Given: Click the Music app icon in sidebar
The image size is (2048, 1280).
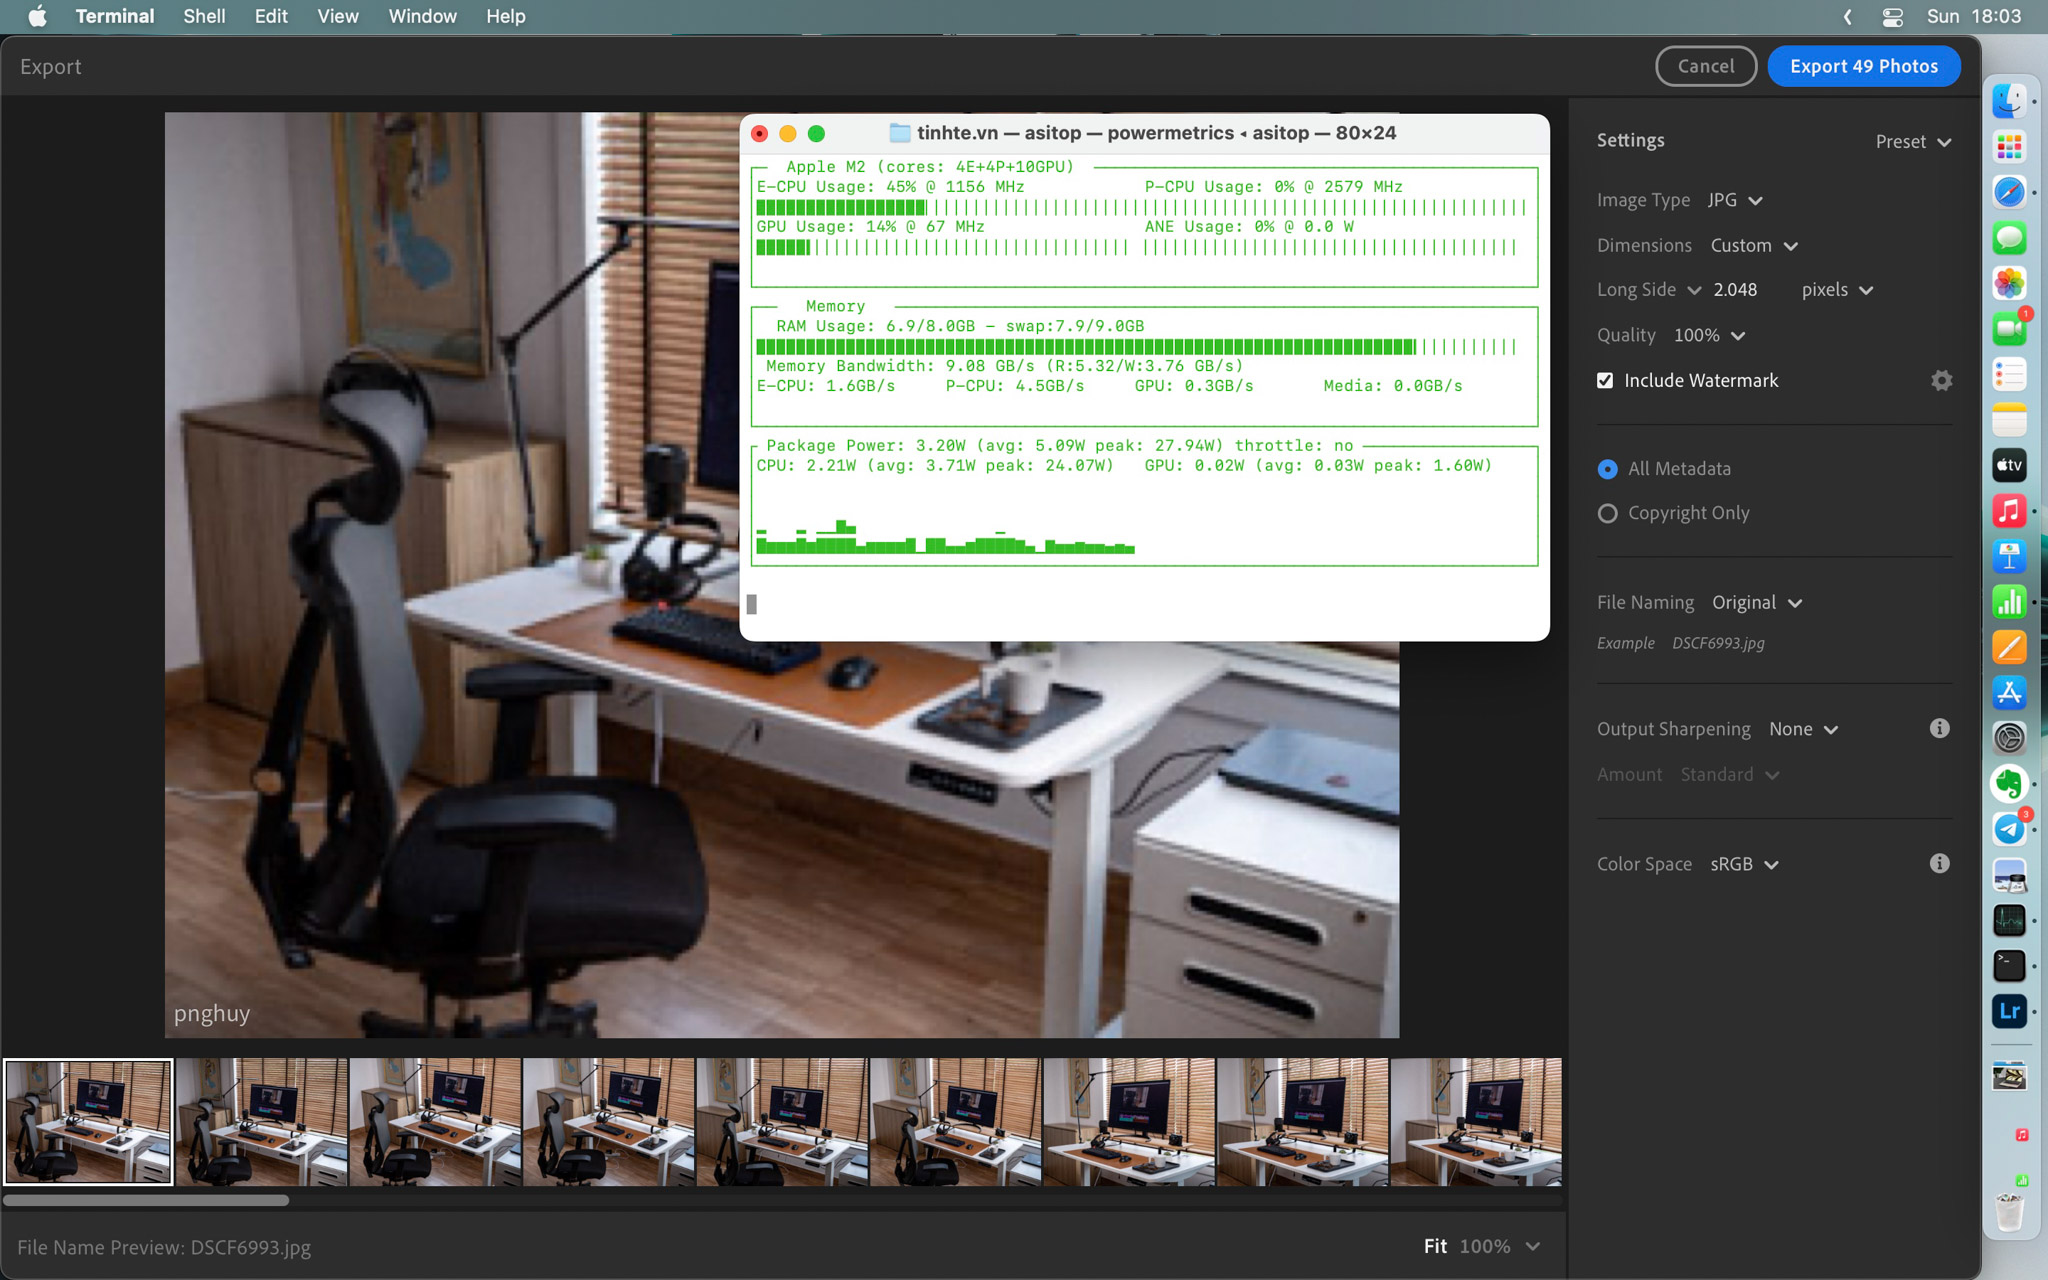Looking at the screenshot, I should point(2008,510).
